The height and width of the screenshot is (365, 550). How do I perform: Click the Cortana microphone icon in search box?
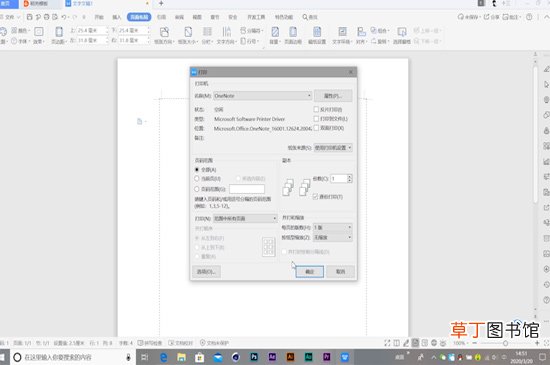point(128,357)
